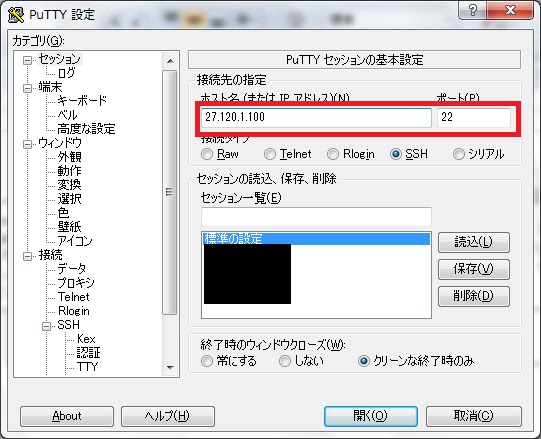Image resolution: width=541 pixels, height=439 pixels.
Task: Open the ウィンドウ category
Action: pyautogui.click(x=60, y=143)
